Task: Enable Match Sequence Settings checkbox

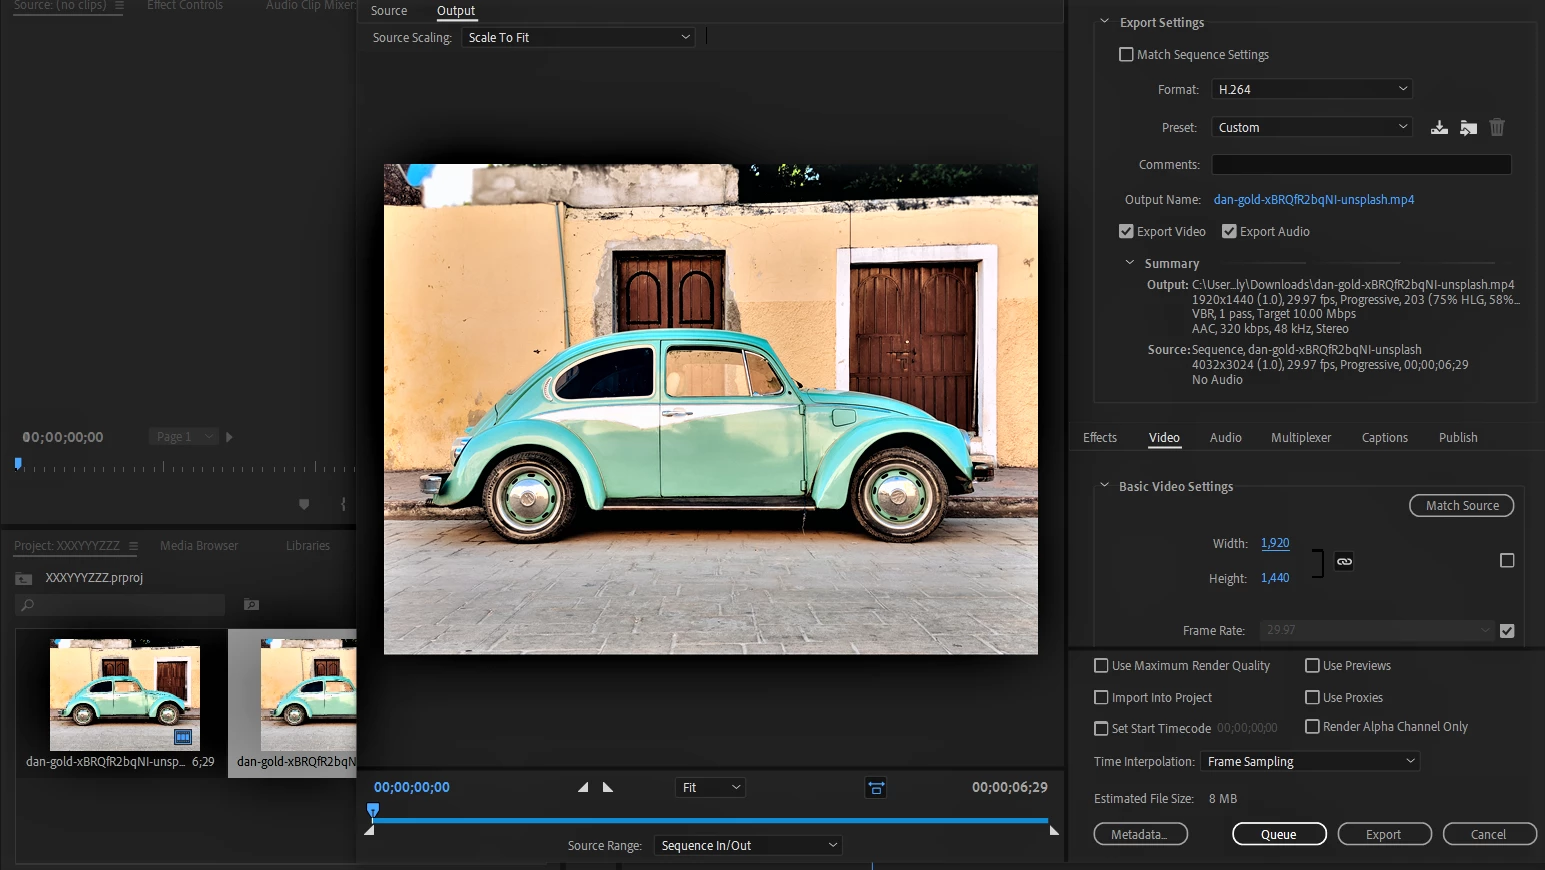Action: point(1126,55)
